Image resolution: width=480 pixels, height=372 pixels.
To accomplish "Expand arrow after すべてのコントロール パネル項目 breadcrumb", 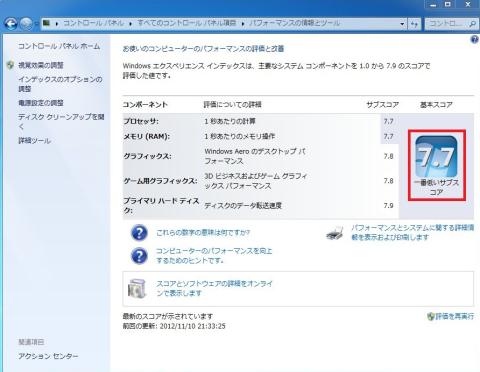I will (242, 23).
